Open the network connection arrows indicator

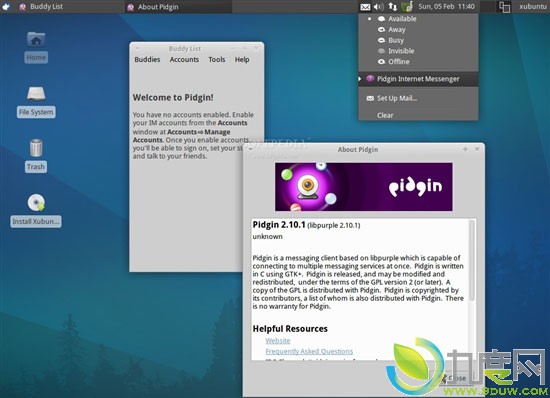393,7
